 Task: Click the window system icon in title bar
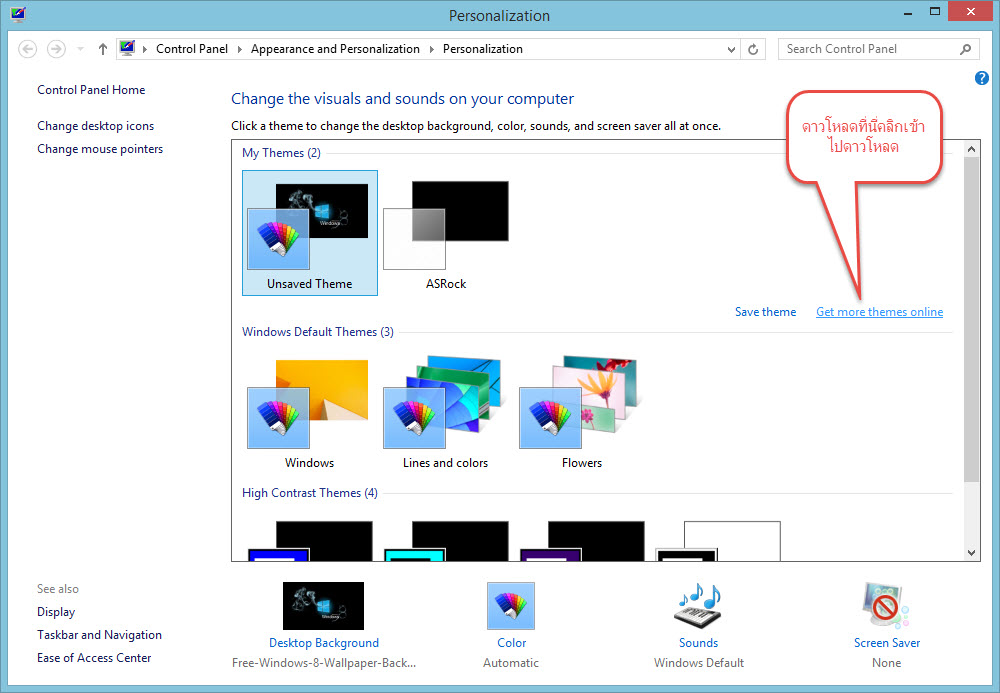pyautogui.click(x=18, y=14)
